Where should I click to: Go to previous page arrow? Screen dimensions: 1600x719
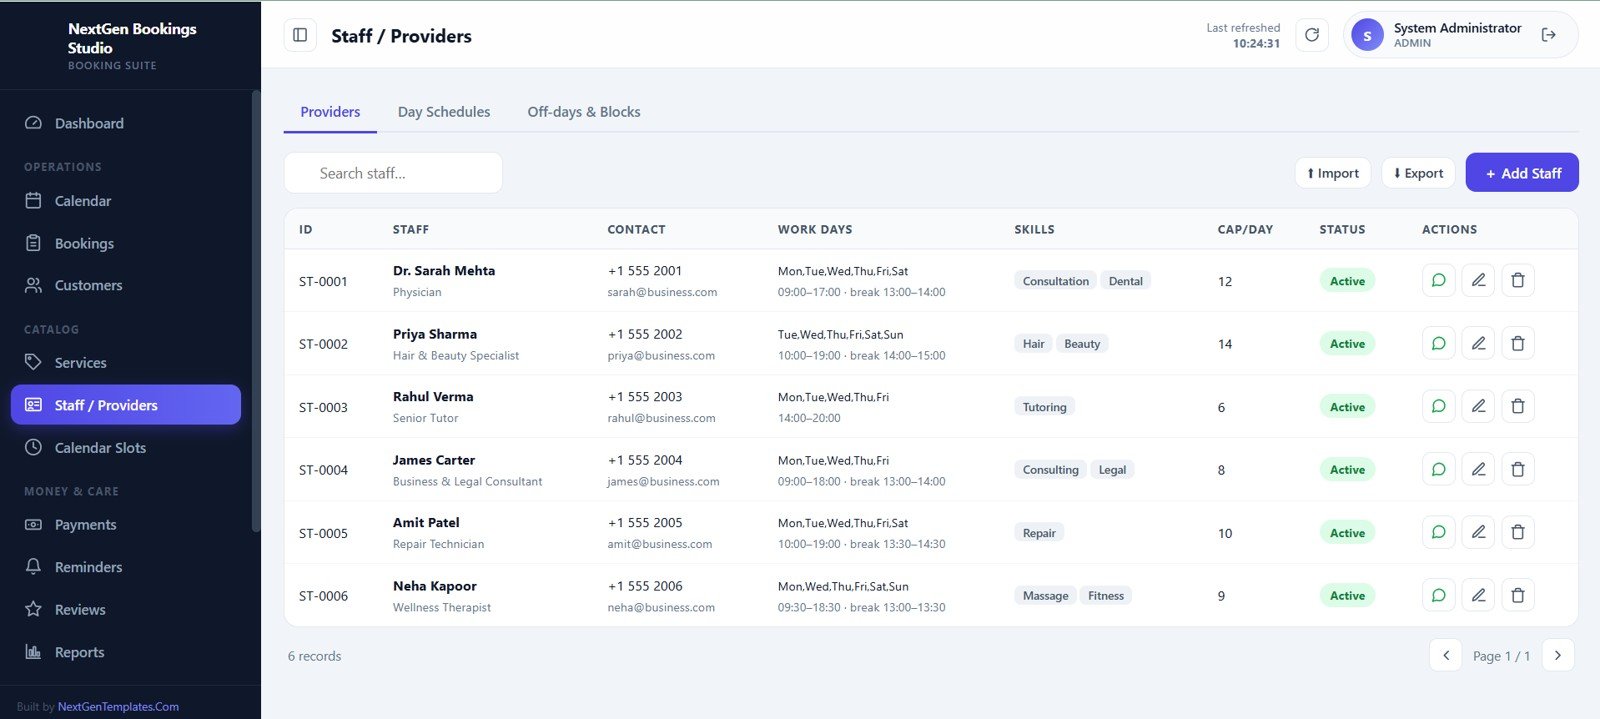point(1446,655)
